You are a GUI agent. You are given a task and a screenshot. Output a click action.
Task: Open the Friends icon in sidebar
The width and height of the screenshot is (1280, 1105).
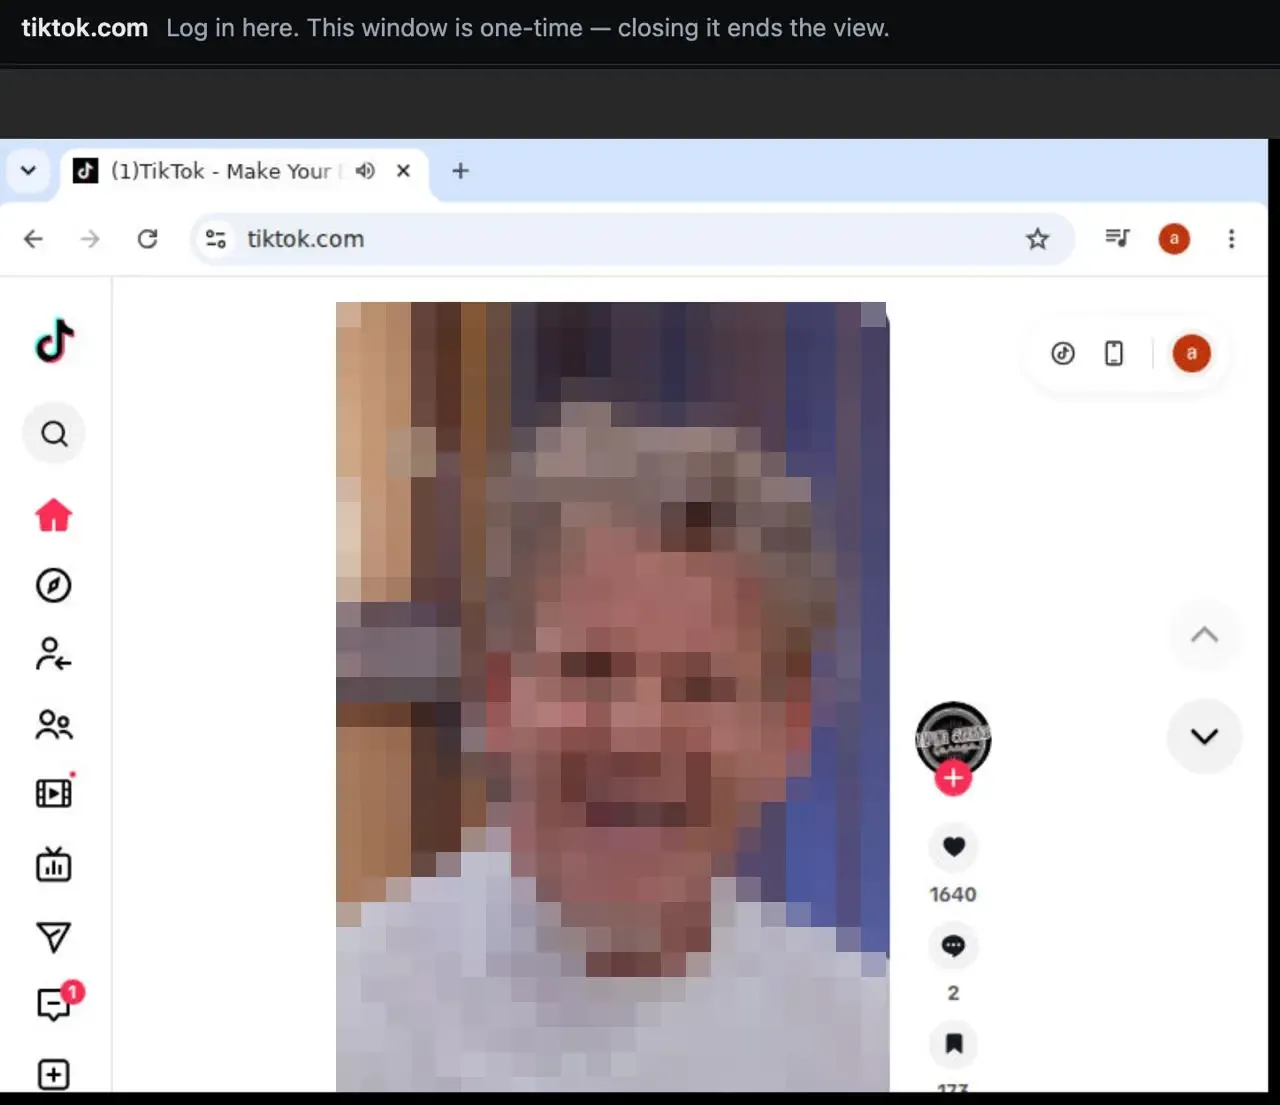pyautogui.click(x=54, y=724)
